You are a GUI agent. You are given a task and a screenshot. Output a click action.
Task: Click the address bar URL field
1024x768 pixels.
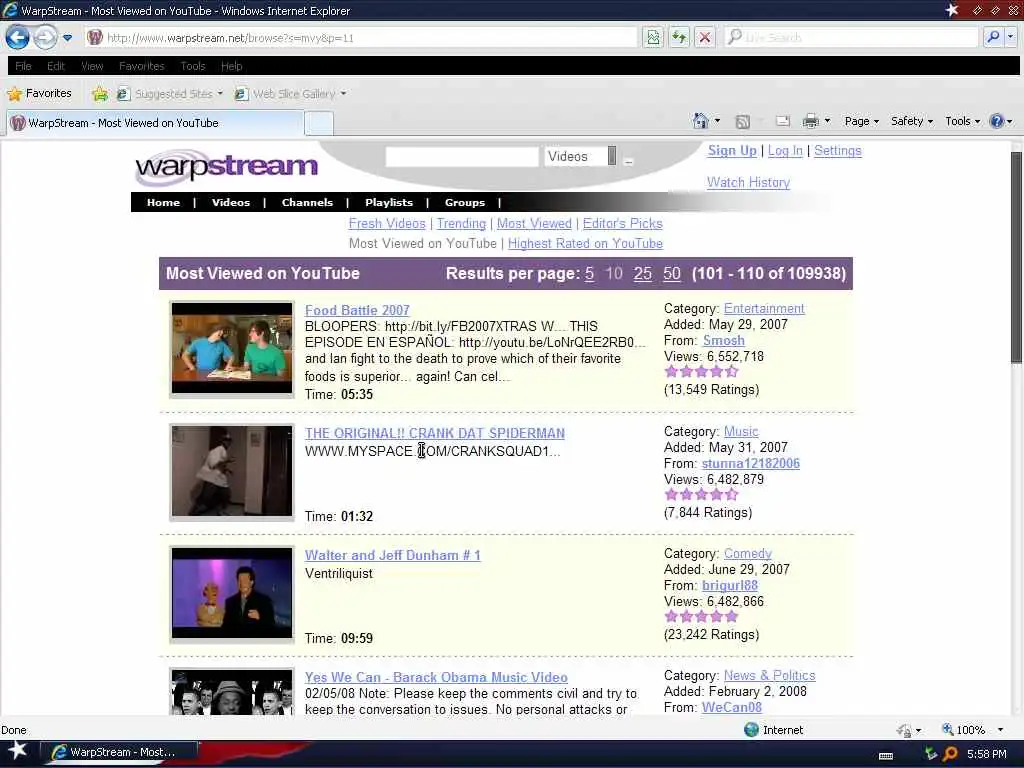(360, 37)
